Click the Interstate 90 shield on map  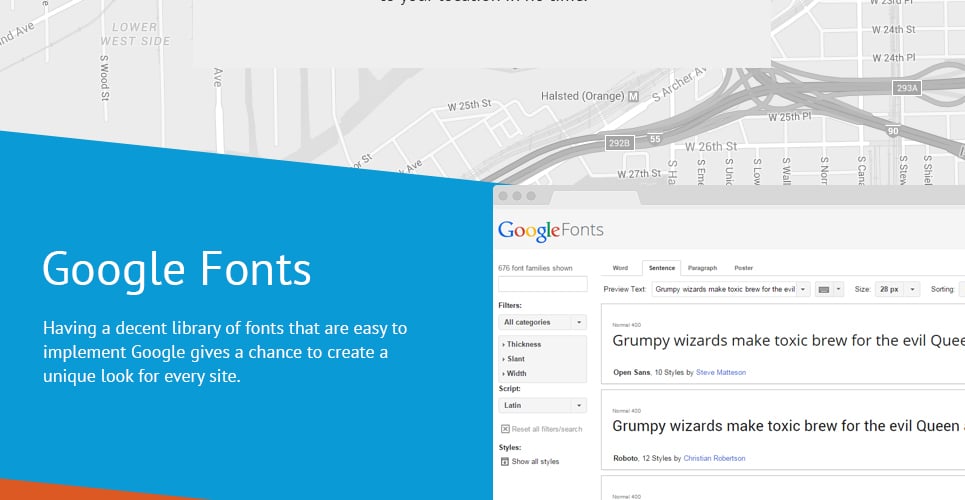[893, 131]
